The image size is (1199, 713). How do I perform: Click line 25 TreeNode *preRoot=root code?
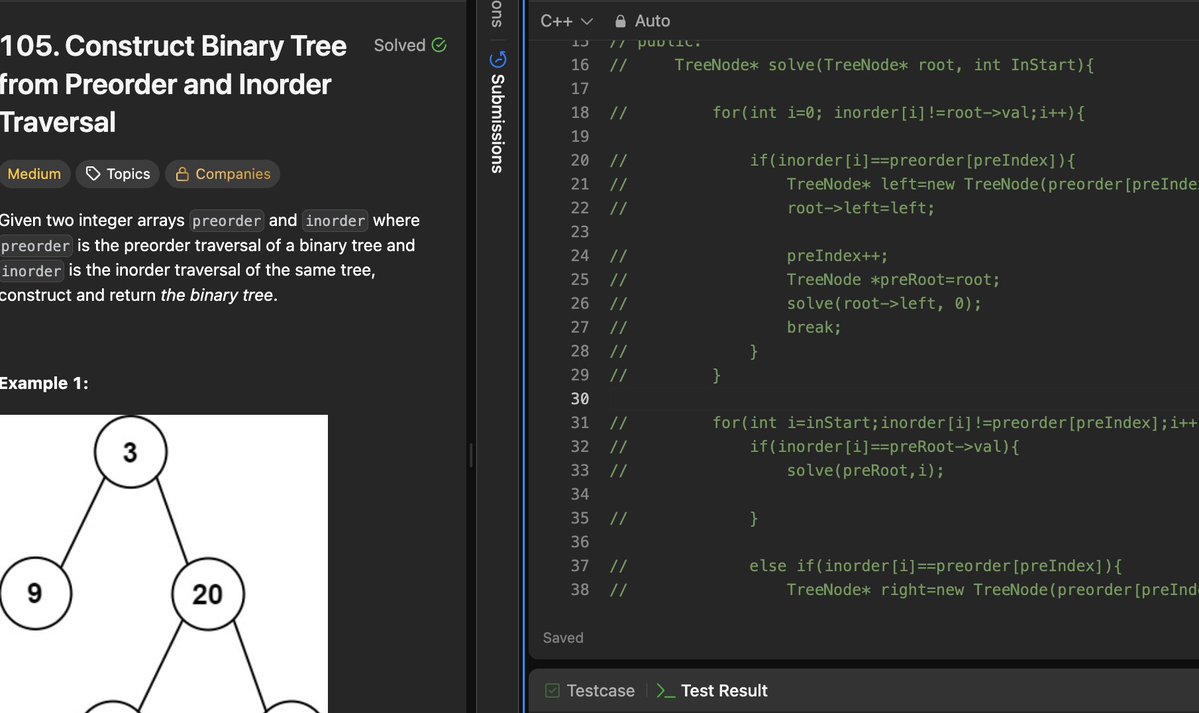[x=893, y=280]
